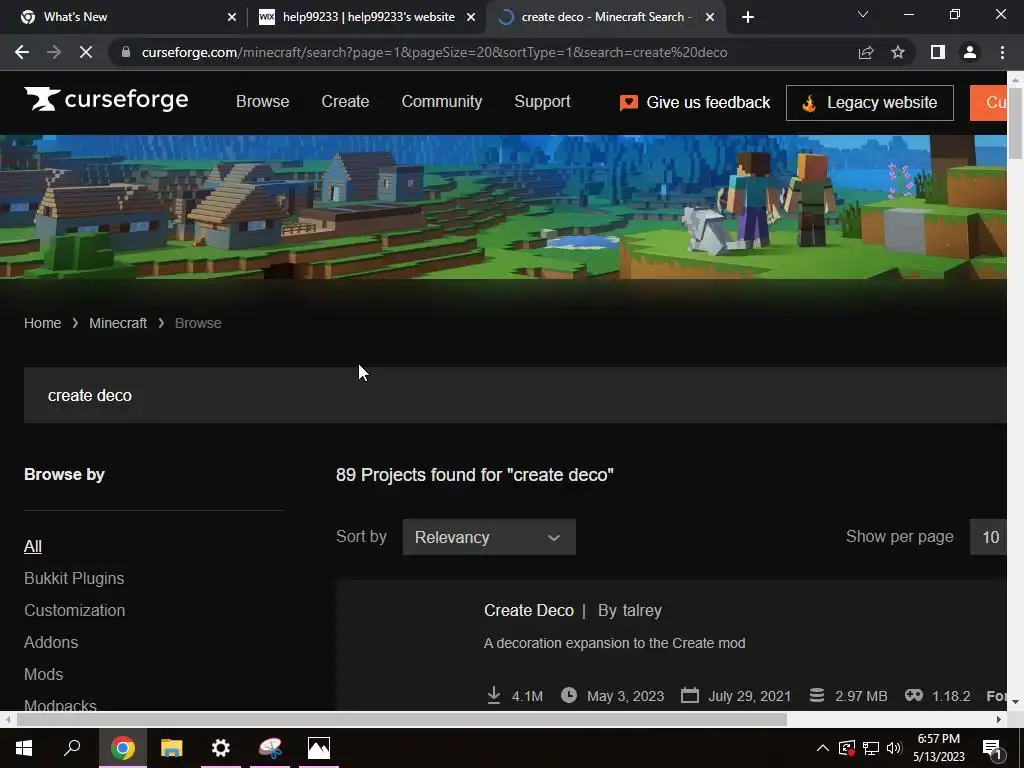Click the Minecraft breadcrumb link

point(118,323)
